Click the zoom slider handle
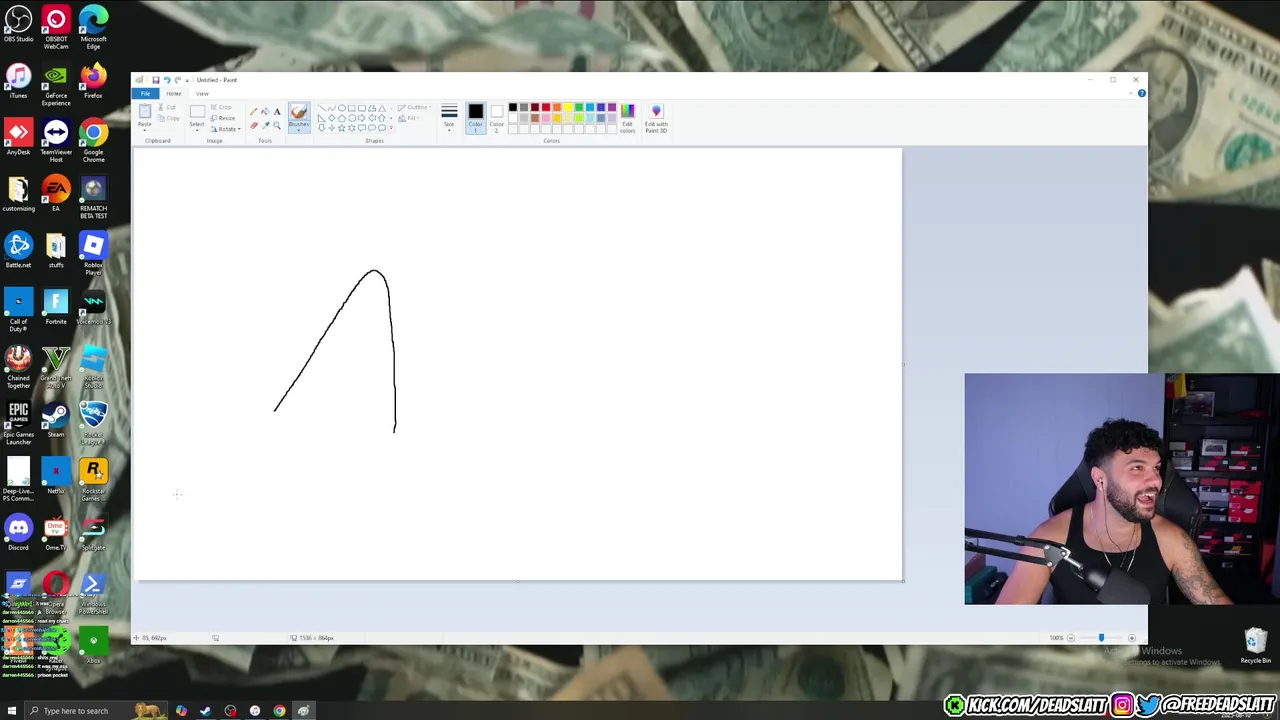This screenshot has width=1280, height=720. click(1101, 638)
